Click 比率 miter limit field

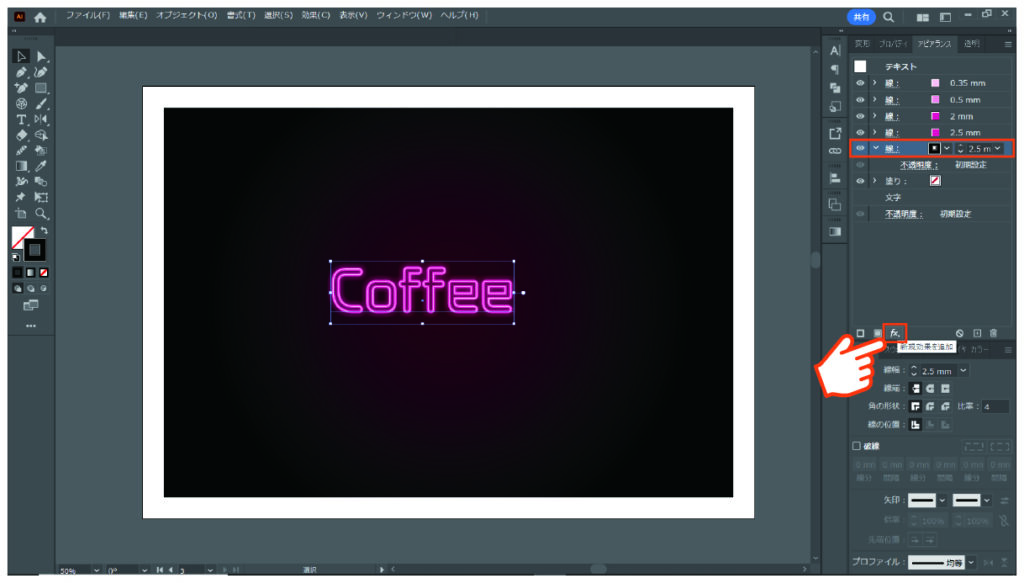click(x=995, y=406)
